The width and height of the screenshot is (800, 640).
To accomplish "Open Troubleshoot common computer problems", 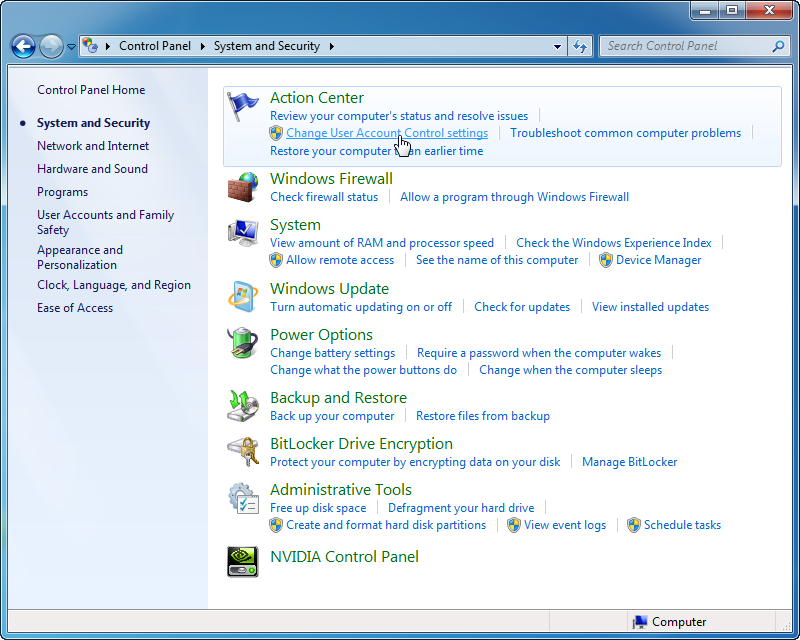I will 626,133.
